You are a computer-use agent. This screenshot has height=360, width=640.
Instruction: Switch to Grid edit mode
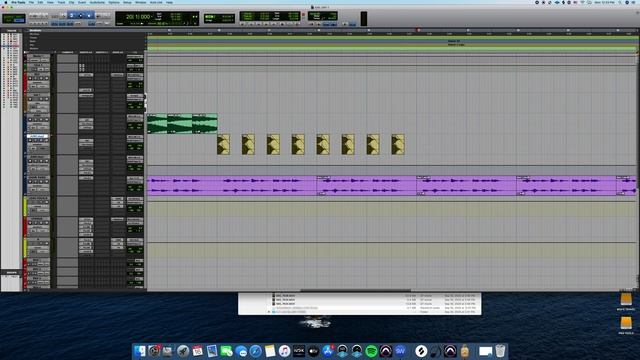[19, 20]
